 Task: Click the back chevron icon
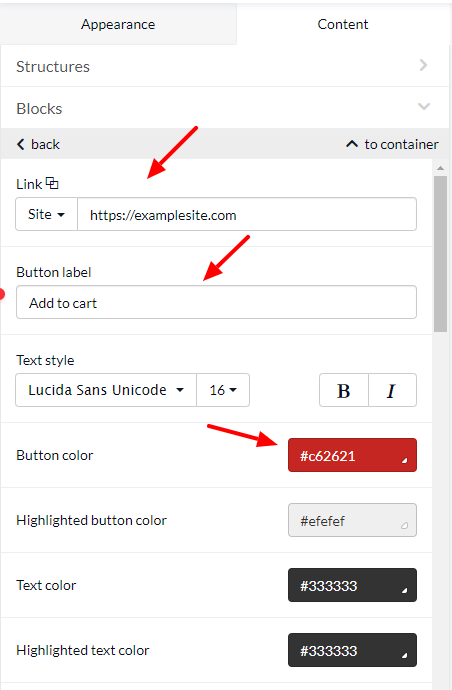pyautogui.click(x=20, y=144)
